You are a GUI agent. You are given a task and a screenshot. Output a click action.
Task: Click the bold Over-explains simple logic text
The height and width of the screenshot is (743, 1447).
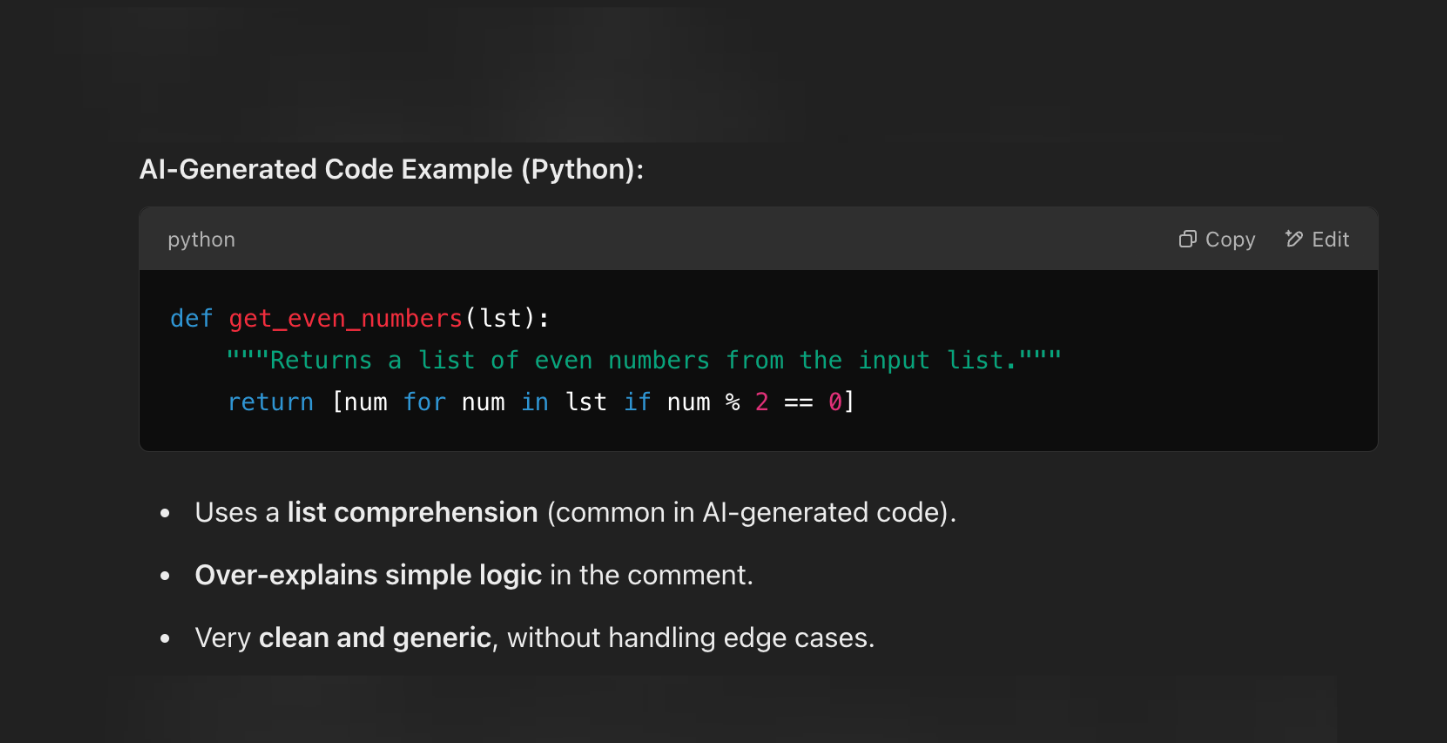[x=368, y=575]
